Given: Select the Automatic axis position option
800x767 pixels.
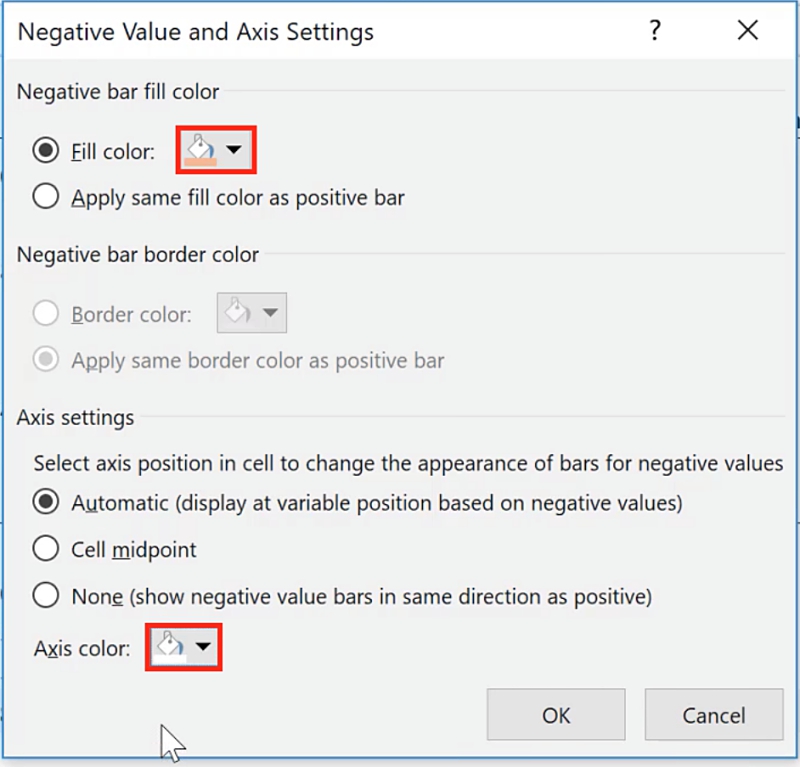Looking at the screenshot, I should pyautogui.click(x=45, y=503).
